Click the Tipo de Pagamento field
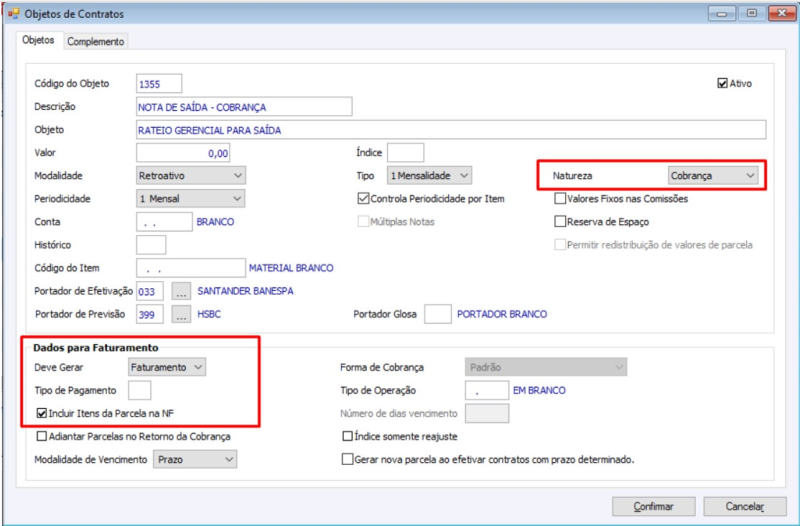800x526 pixels. pos(139,390)
